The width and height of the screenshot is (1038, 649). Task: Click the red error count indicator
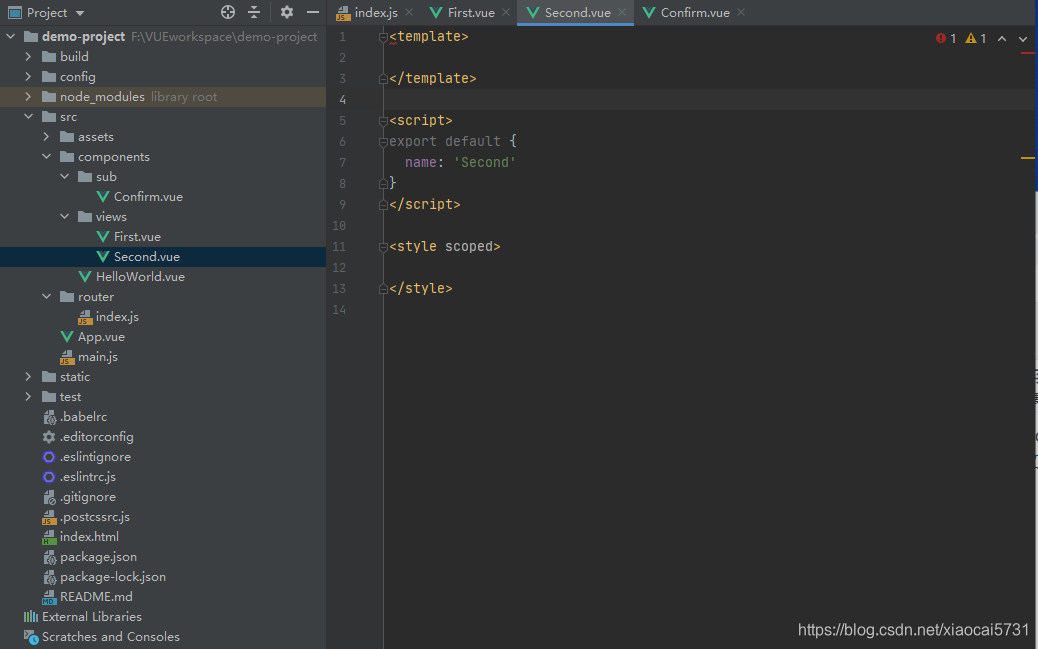(x=946, y=38)
